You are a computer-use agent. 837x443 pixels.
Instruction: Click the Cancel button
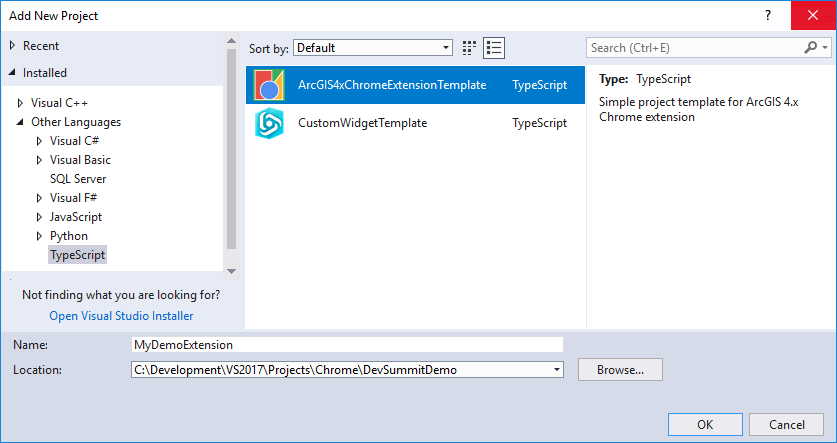click(787, 424)
